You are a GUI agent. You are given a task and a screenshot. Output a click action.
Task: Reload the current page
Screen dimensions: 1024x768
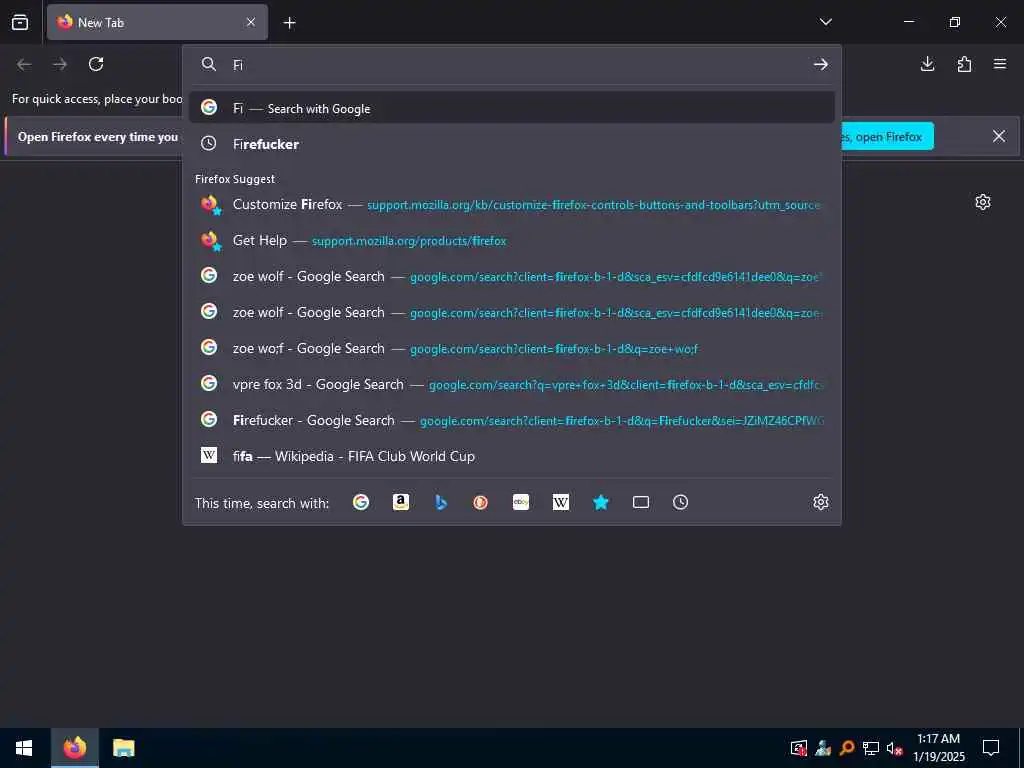click(x=96, y=64)
